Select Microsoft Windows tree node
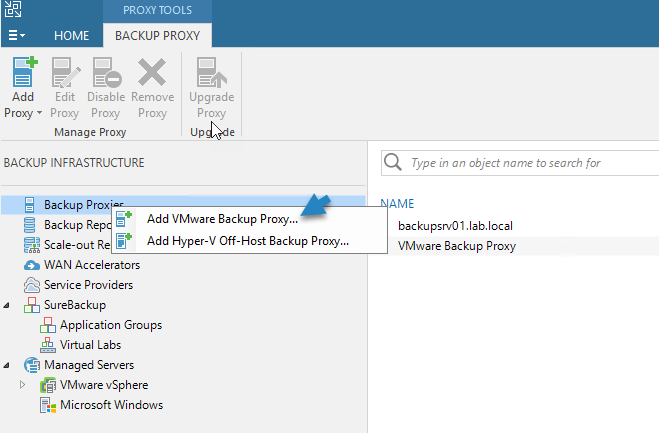 [111, 405]
